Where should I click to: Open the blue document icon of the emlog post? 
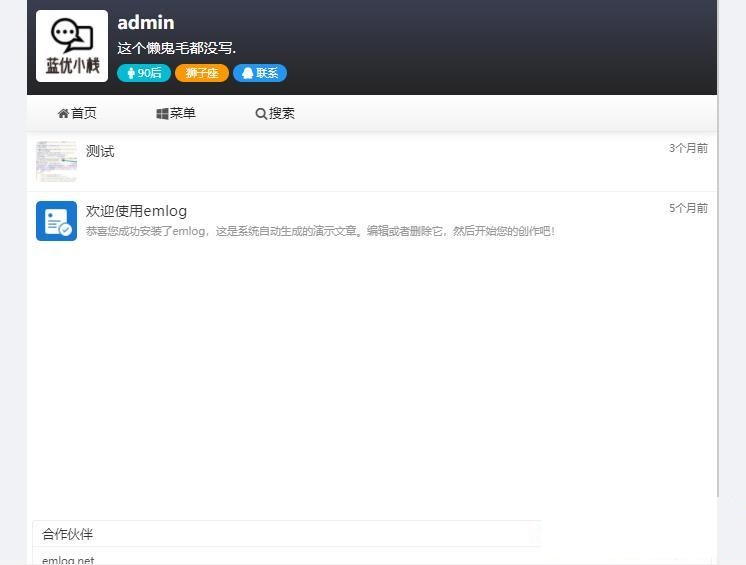(56, 221)
